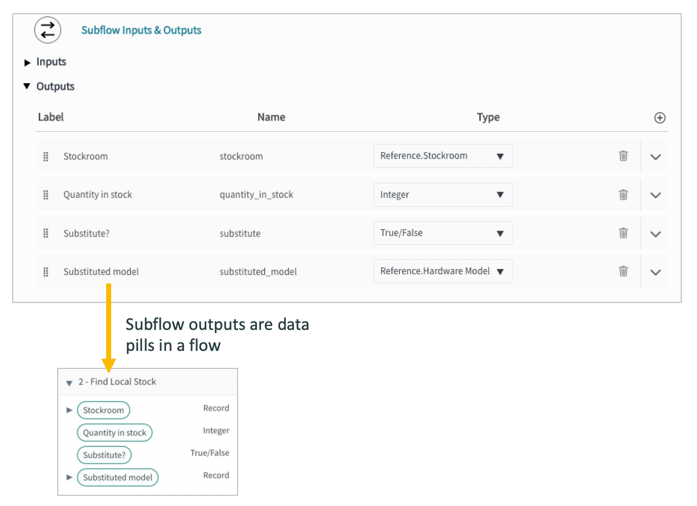
Task: Click drag handle for Quantity in stock
Action: point(46,195)
